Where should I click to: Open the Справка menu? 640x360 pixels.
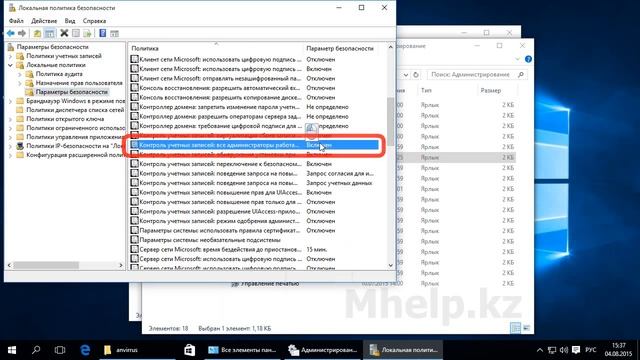pyautogui.click(x=94, y=21)
